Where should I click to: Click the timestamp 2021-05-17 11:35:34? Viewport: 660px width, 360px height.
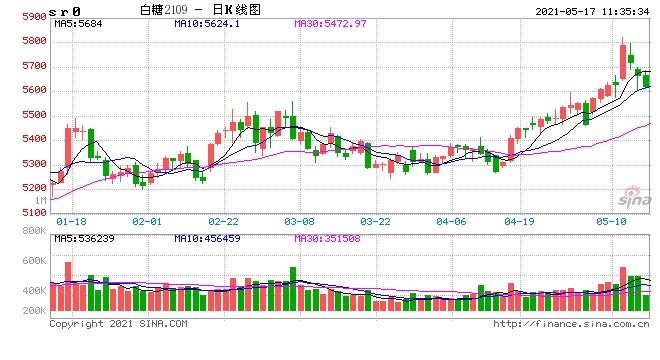(592, 11)
